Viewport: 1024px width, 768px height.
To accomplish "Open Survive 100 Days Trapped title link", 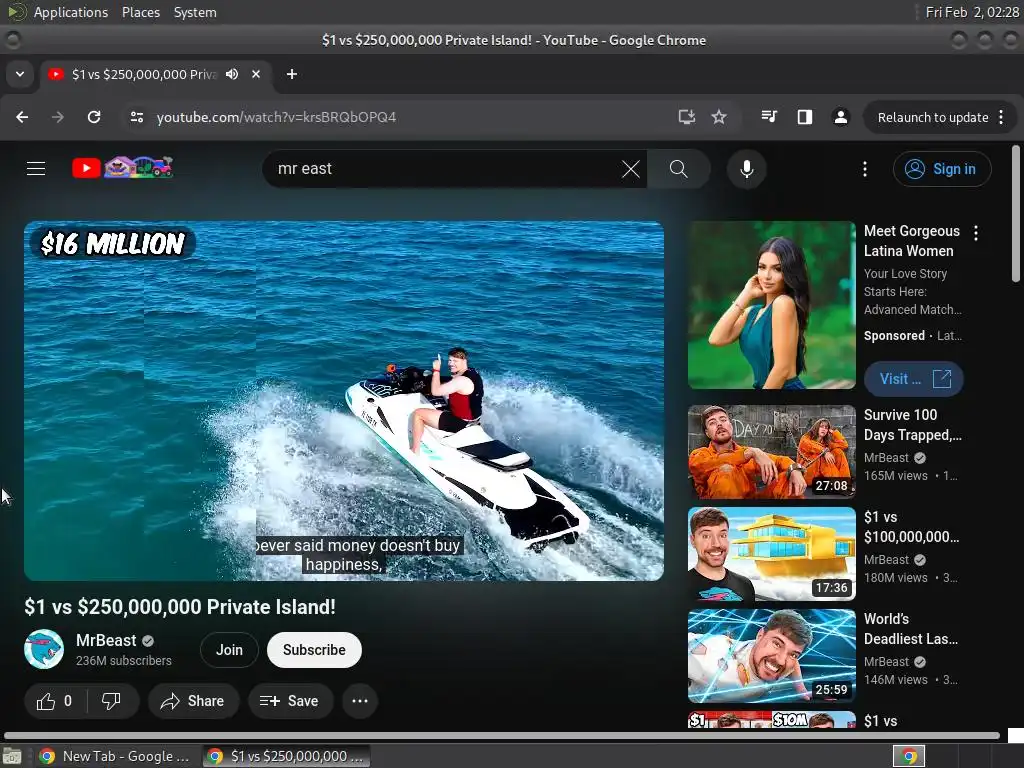I will point(912,425).
